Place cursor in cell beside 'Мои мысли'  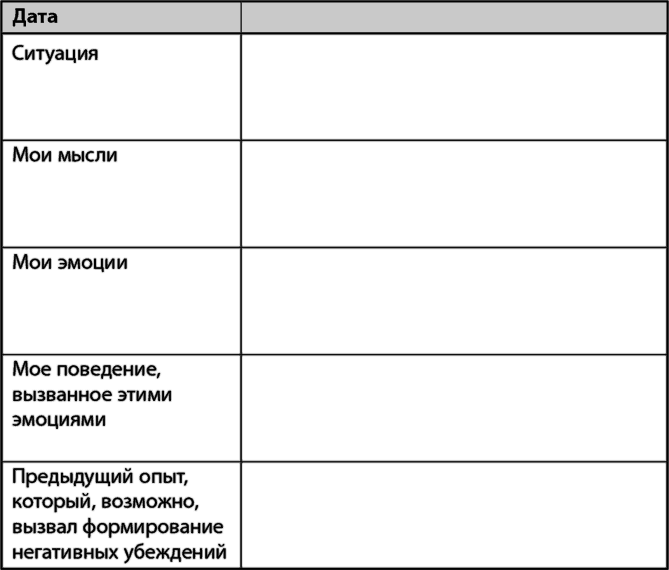point(454,194)
